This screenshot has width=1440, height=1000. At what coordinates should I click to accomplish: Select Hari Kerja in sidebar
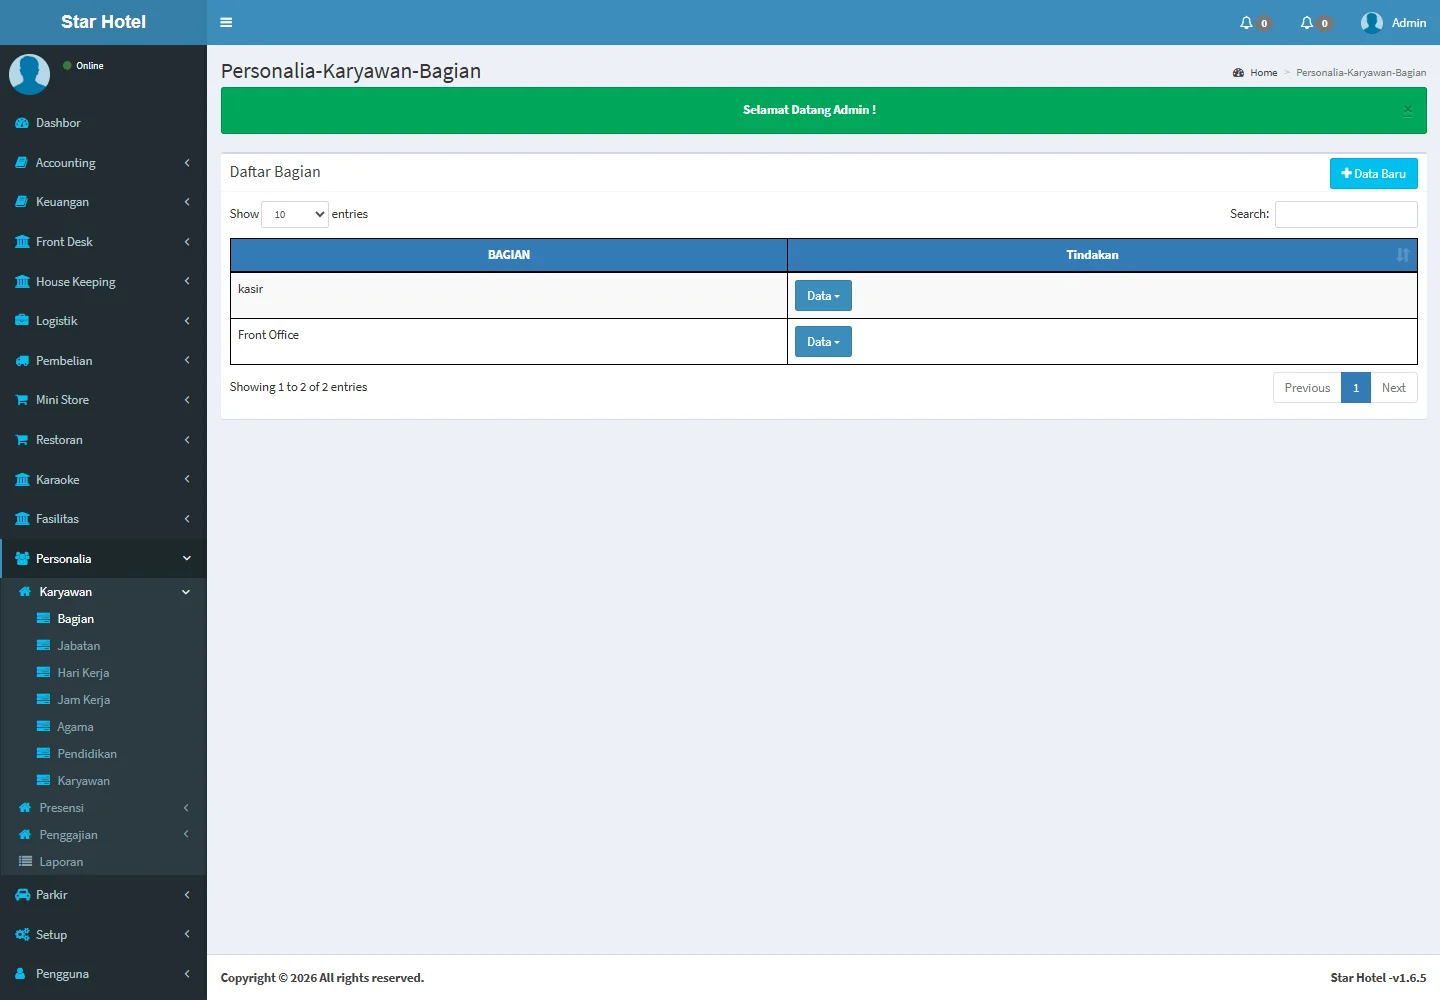coord(83,673)
